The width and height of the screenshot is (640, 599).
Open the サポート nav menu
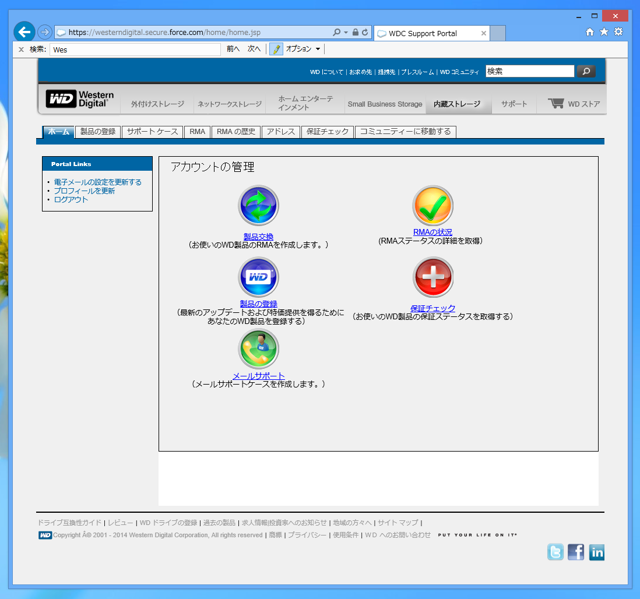pos(514,104)
